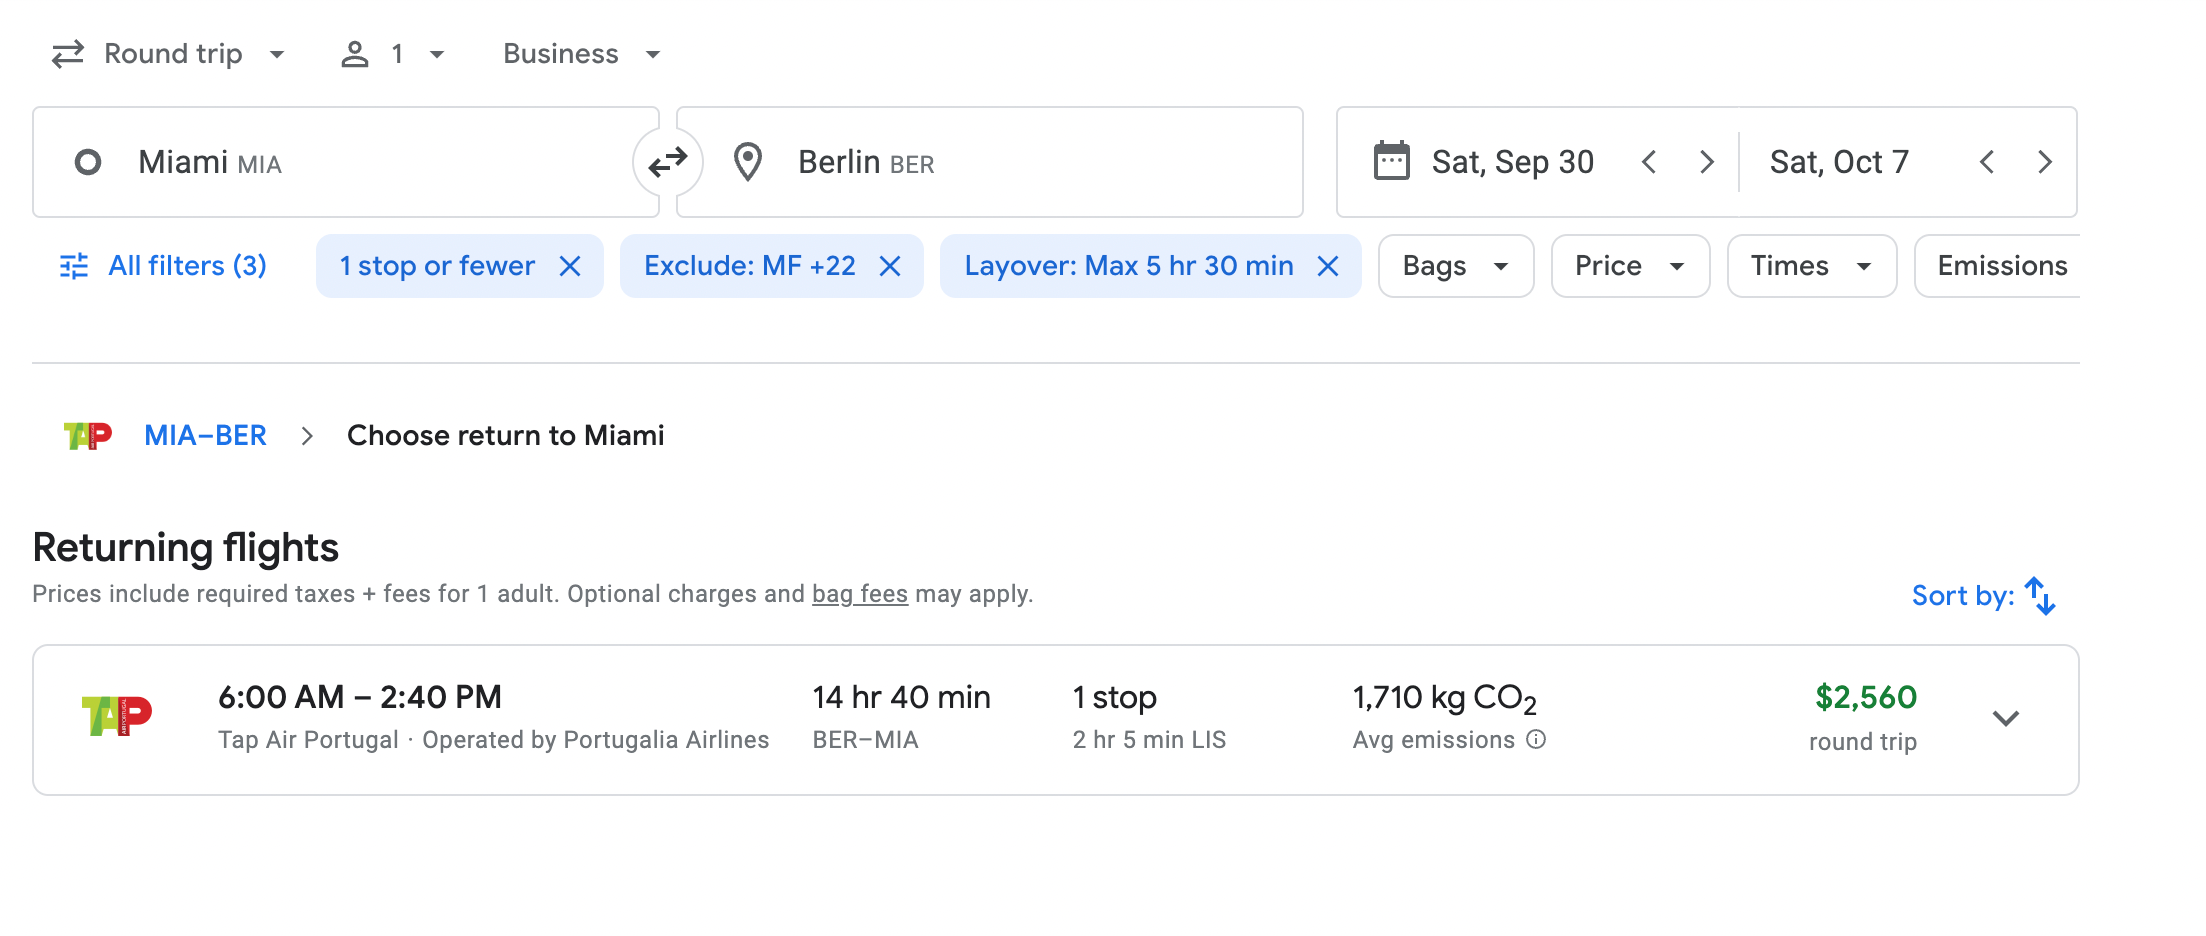The image size is (2206, 936).
Task: Change Business seating class dropdown
Action: [581, 54]
